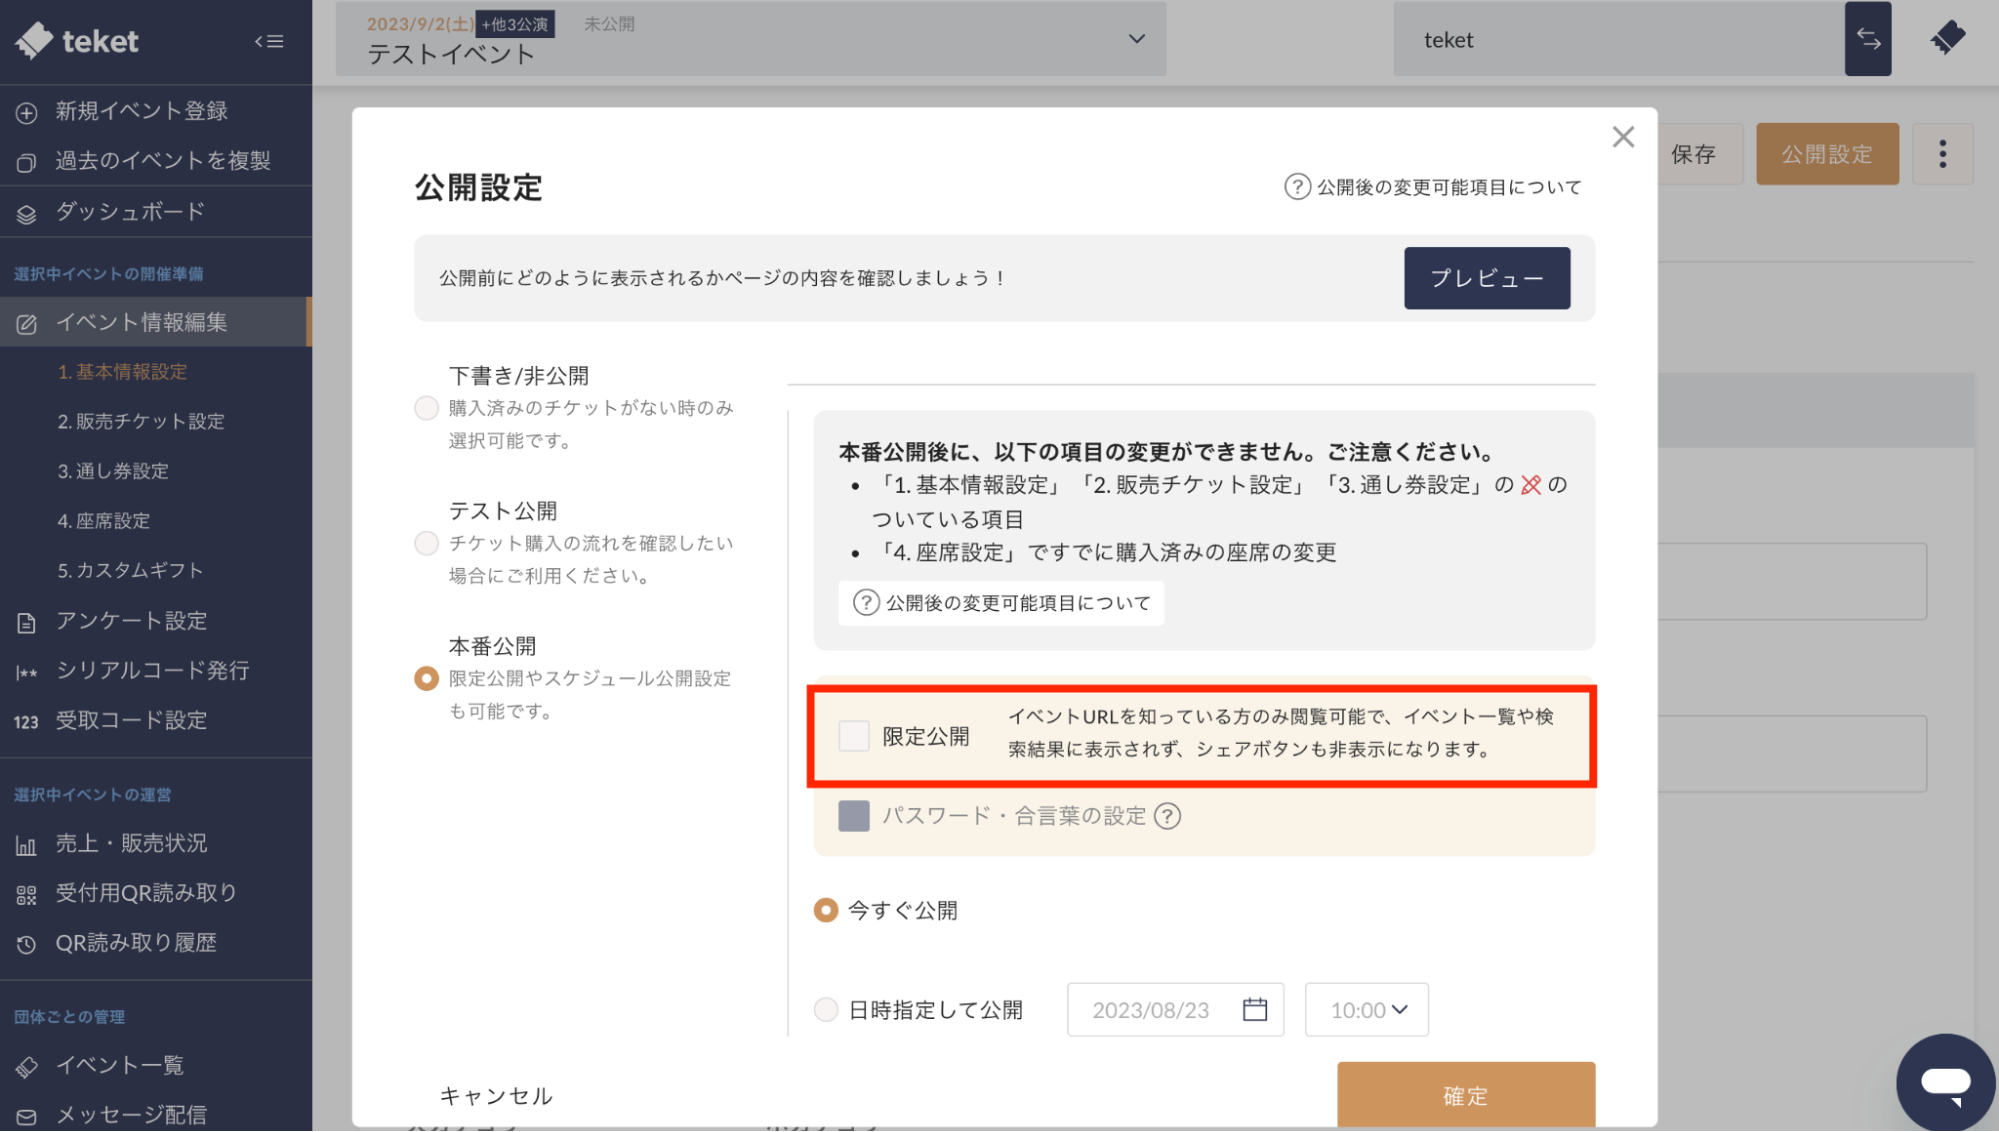Click the swap arrows icon beside teket
1999x1132 pixels.
(x=1867, y=39)
